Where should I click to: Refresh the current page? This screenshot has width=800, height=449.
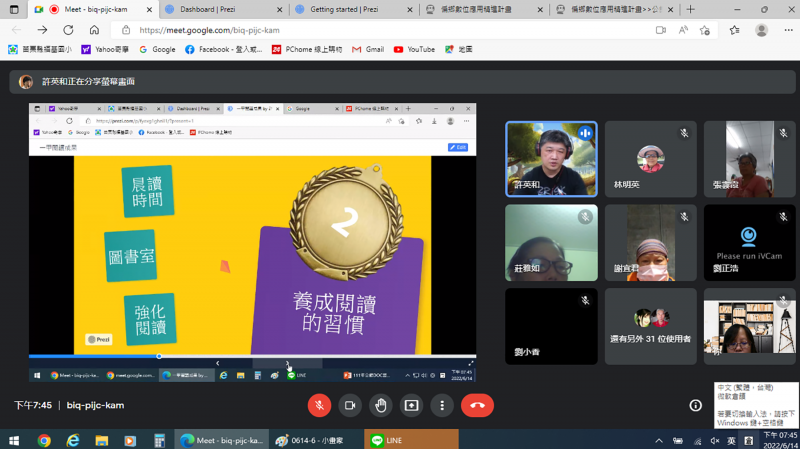(x=71, y=30)
